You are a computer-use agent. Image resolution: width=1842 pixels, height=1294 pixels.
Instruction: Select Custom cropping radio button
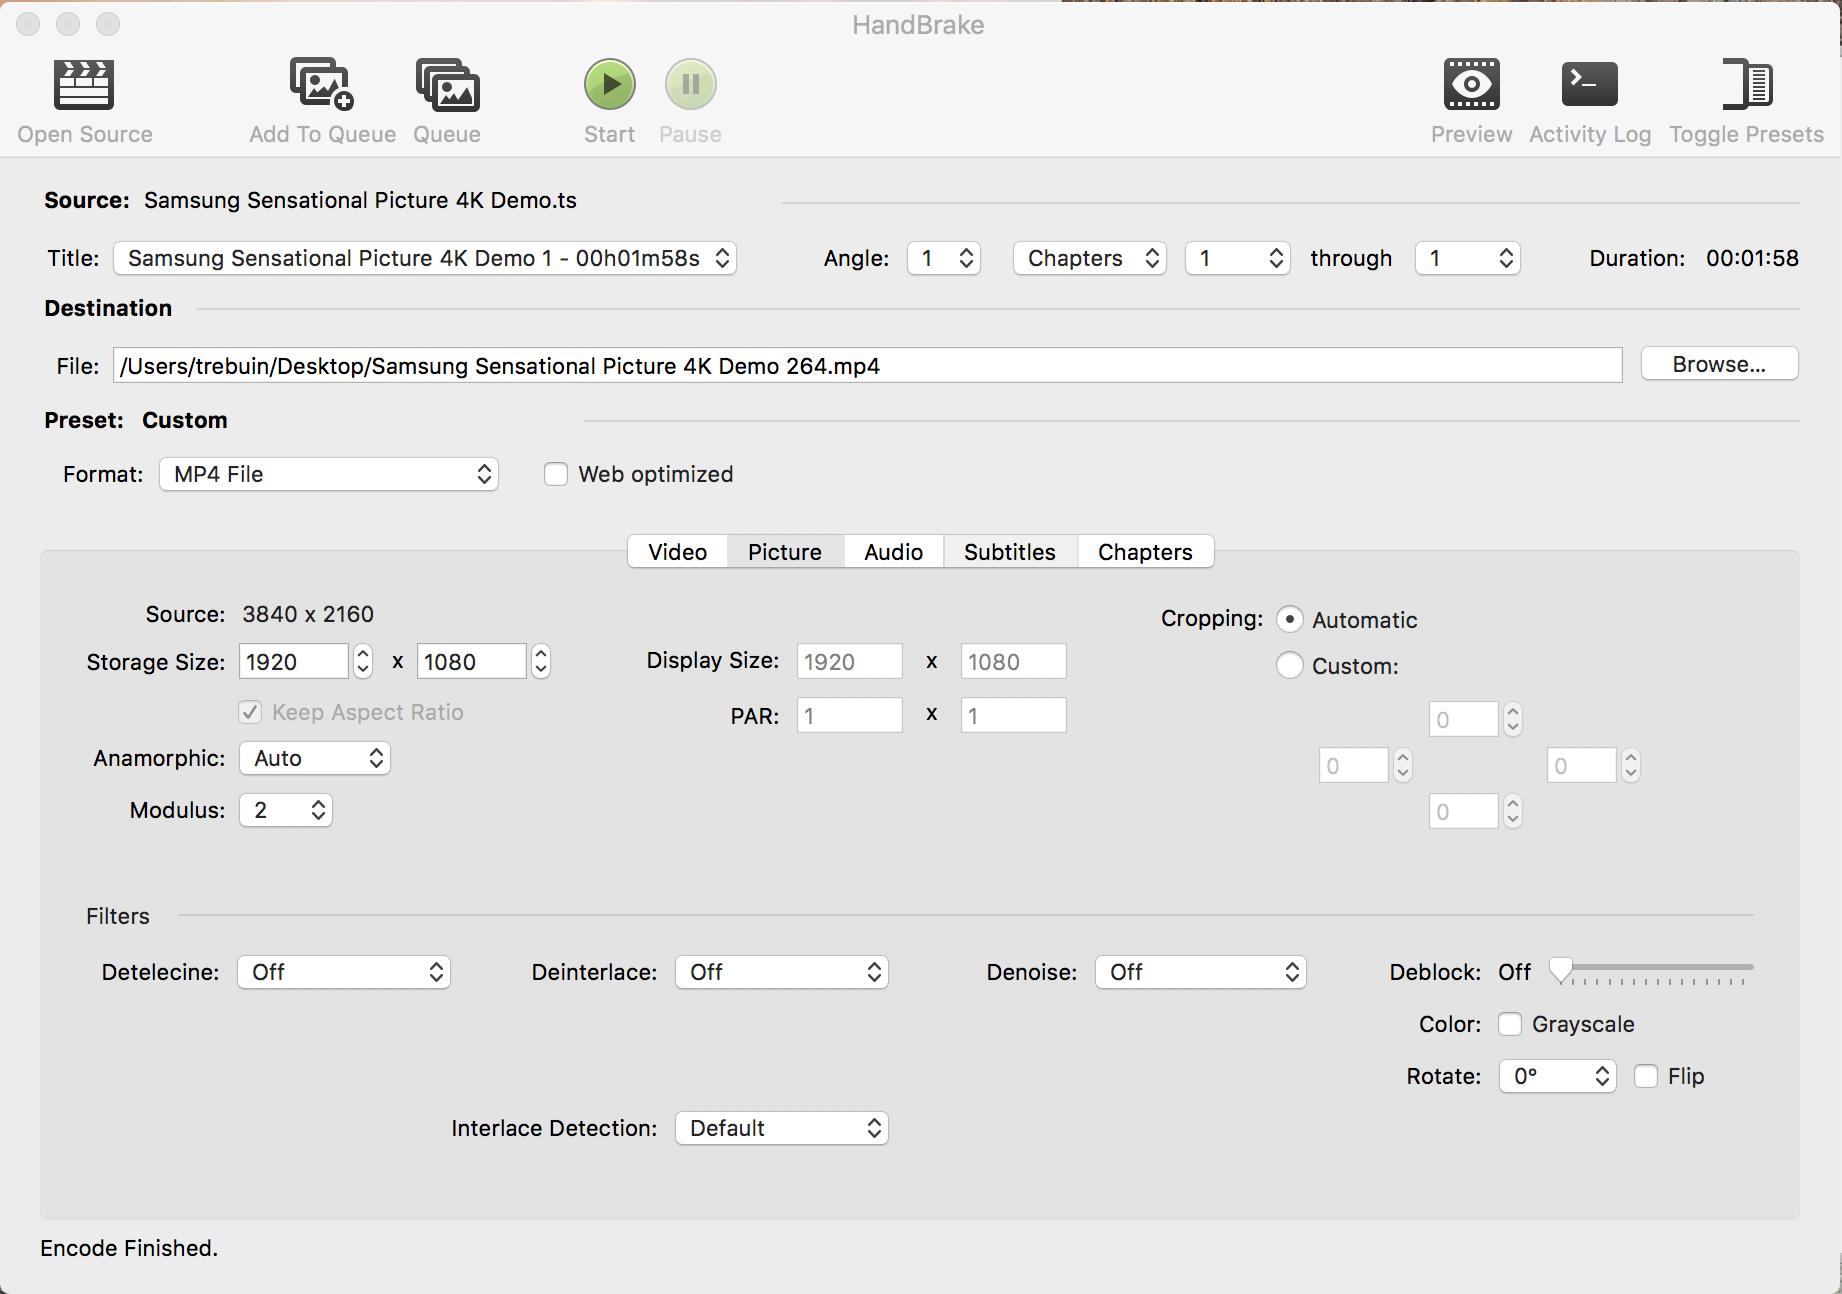point(1290,666)
